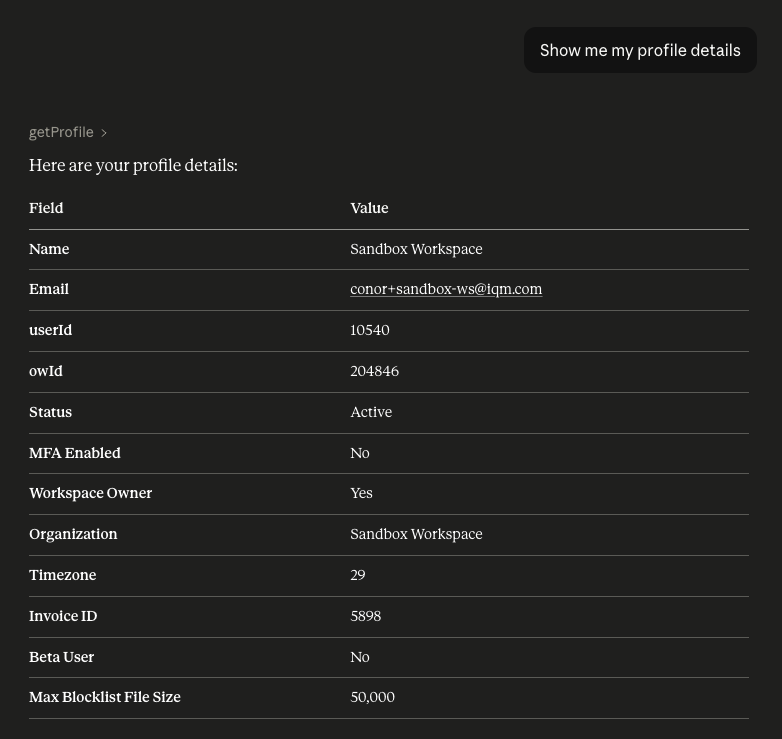The height and width of the screenshot is (739, 782).
Task: Click the 'userId' field label
Action: (x=50, y=330)
